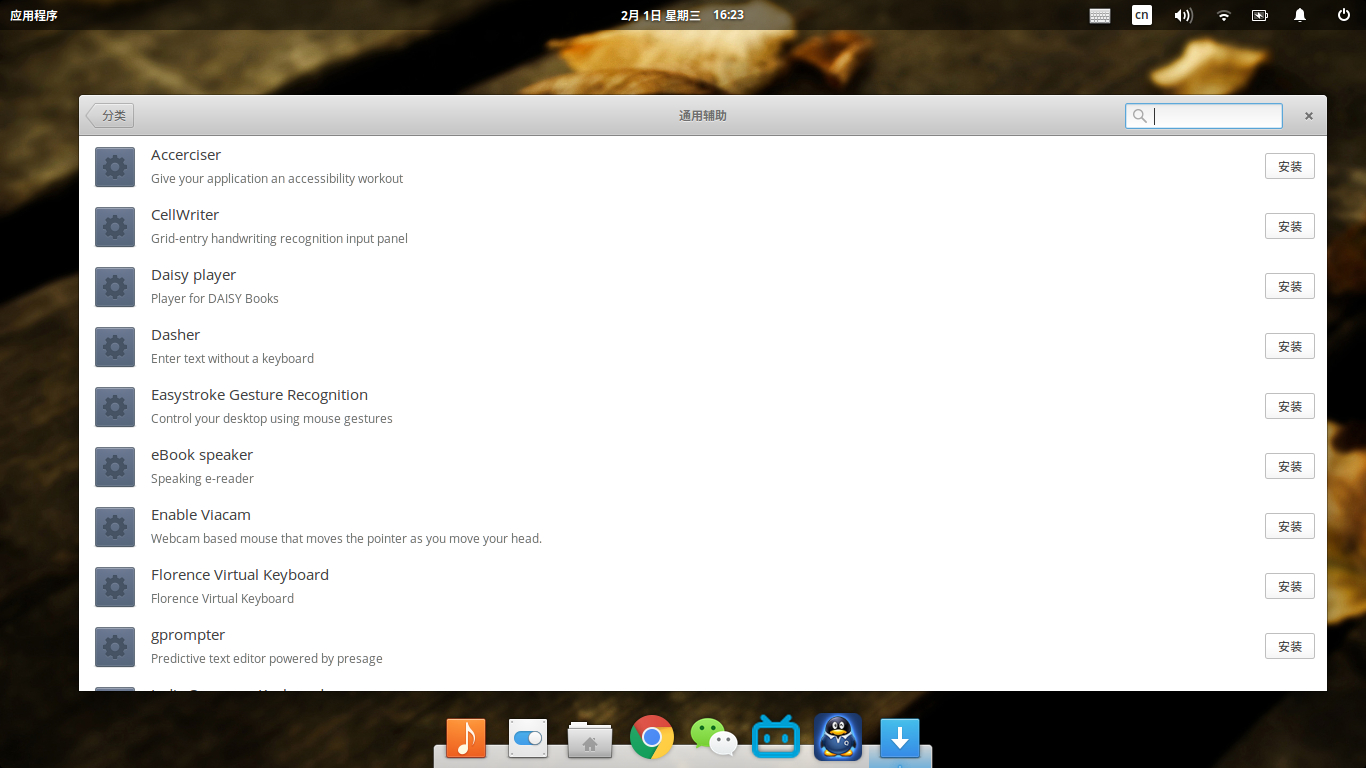
Task: Click the Enable Viacam app icon
Action: [115, 527]
